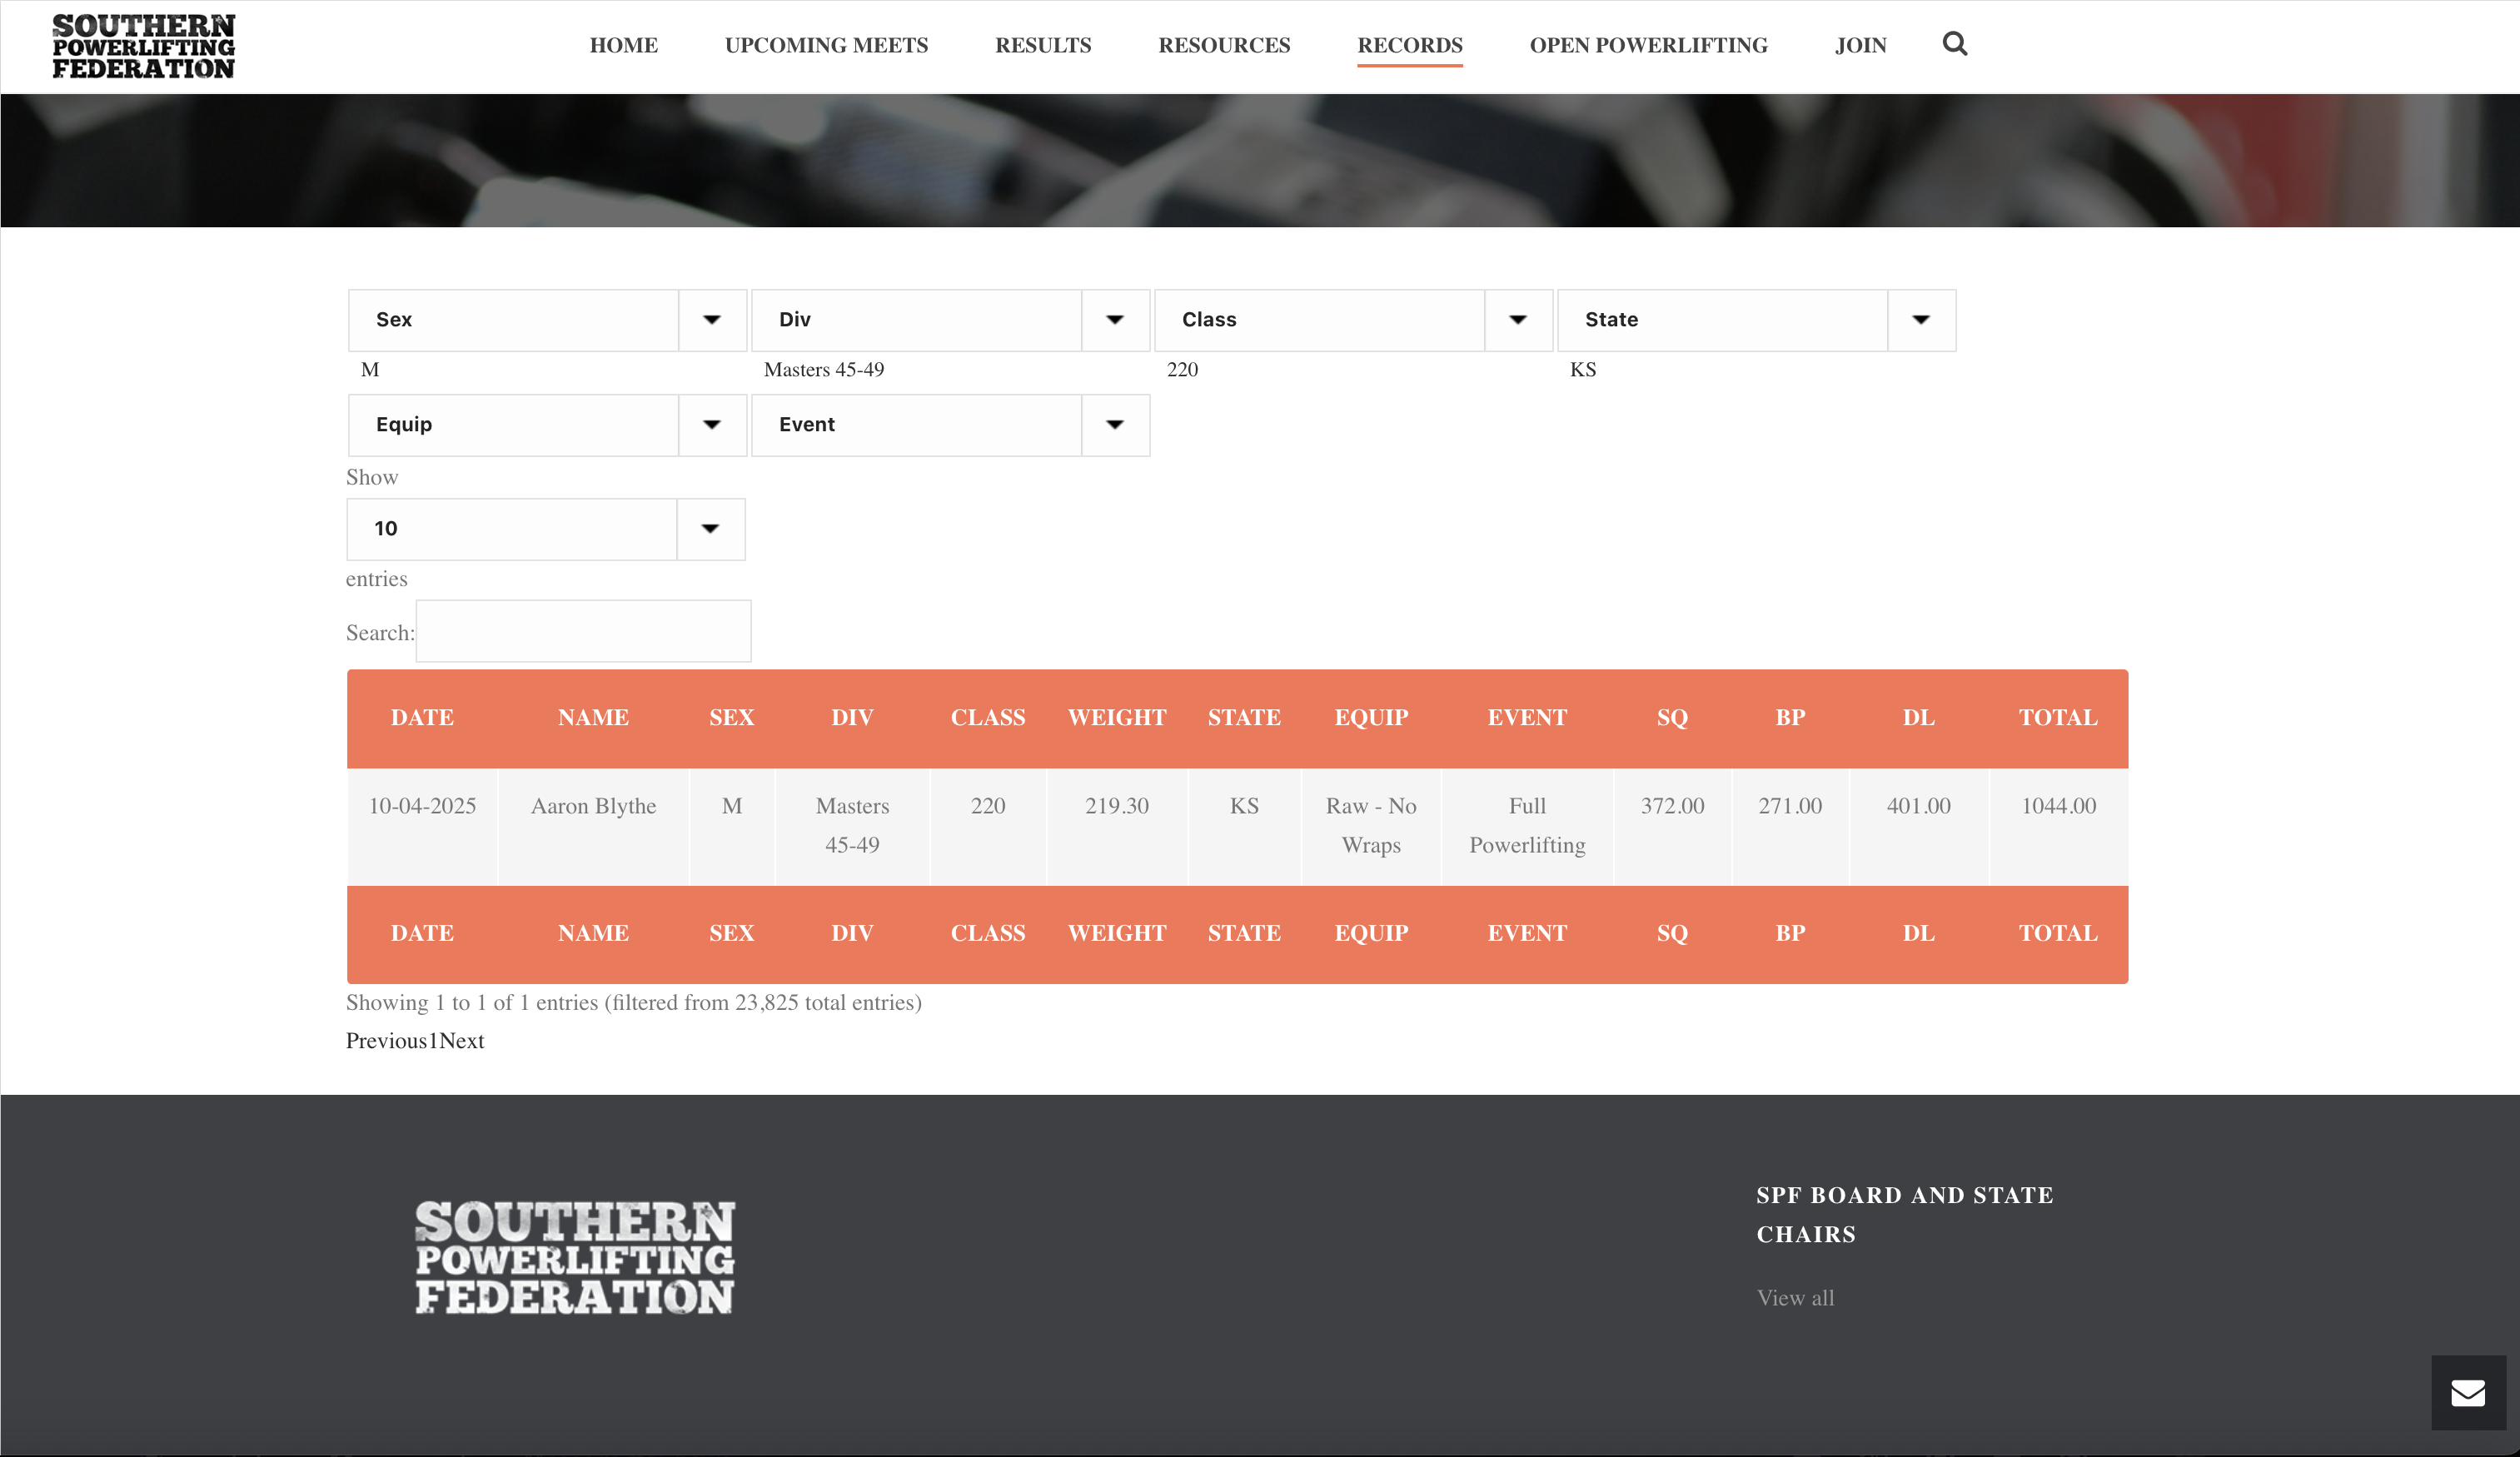Click the envelope contact icon

pyautogui.click(x=2467, y=1392)
